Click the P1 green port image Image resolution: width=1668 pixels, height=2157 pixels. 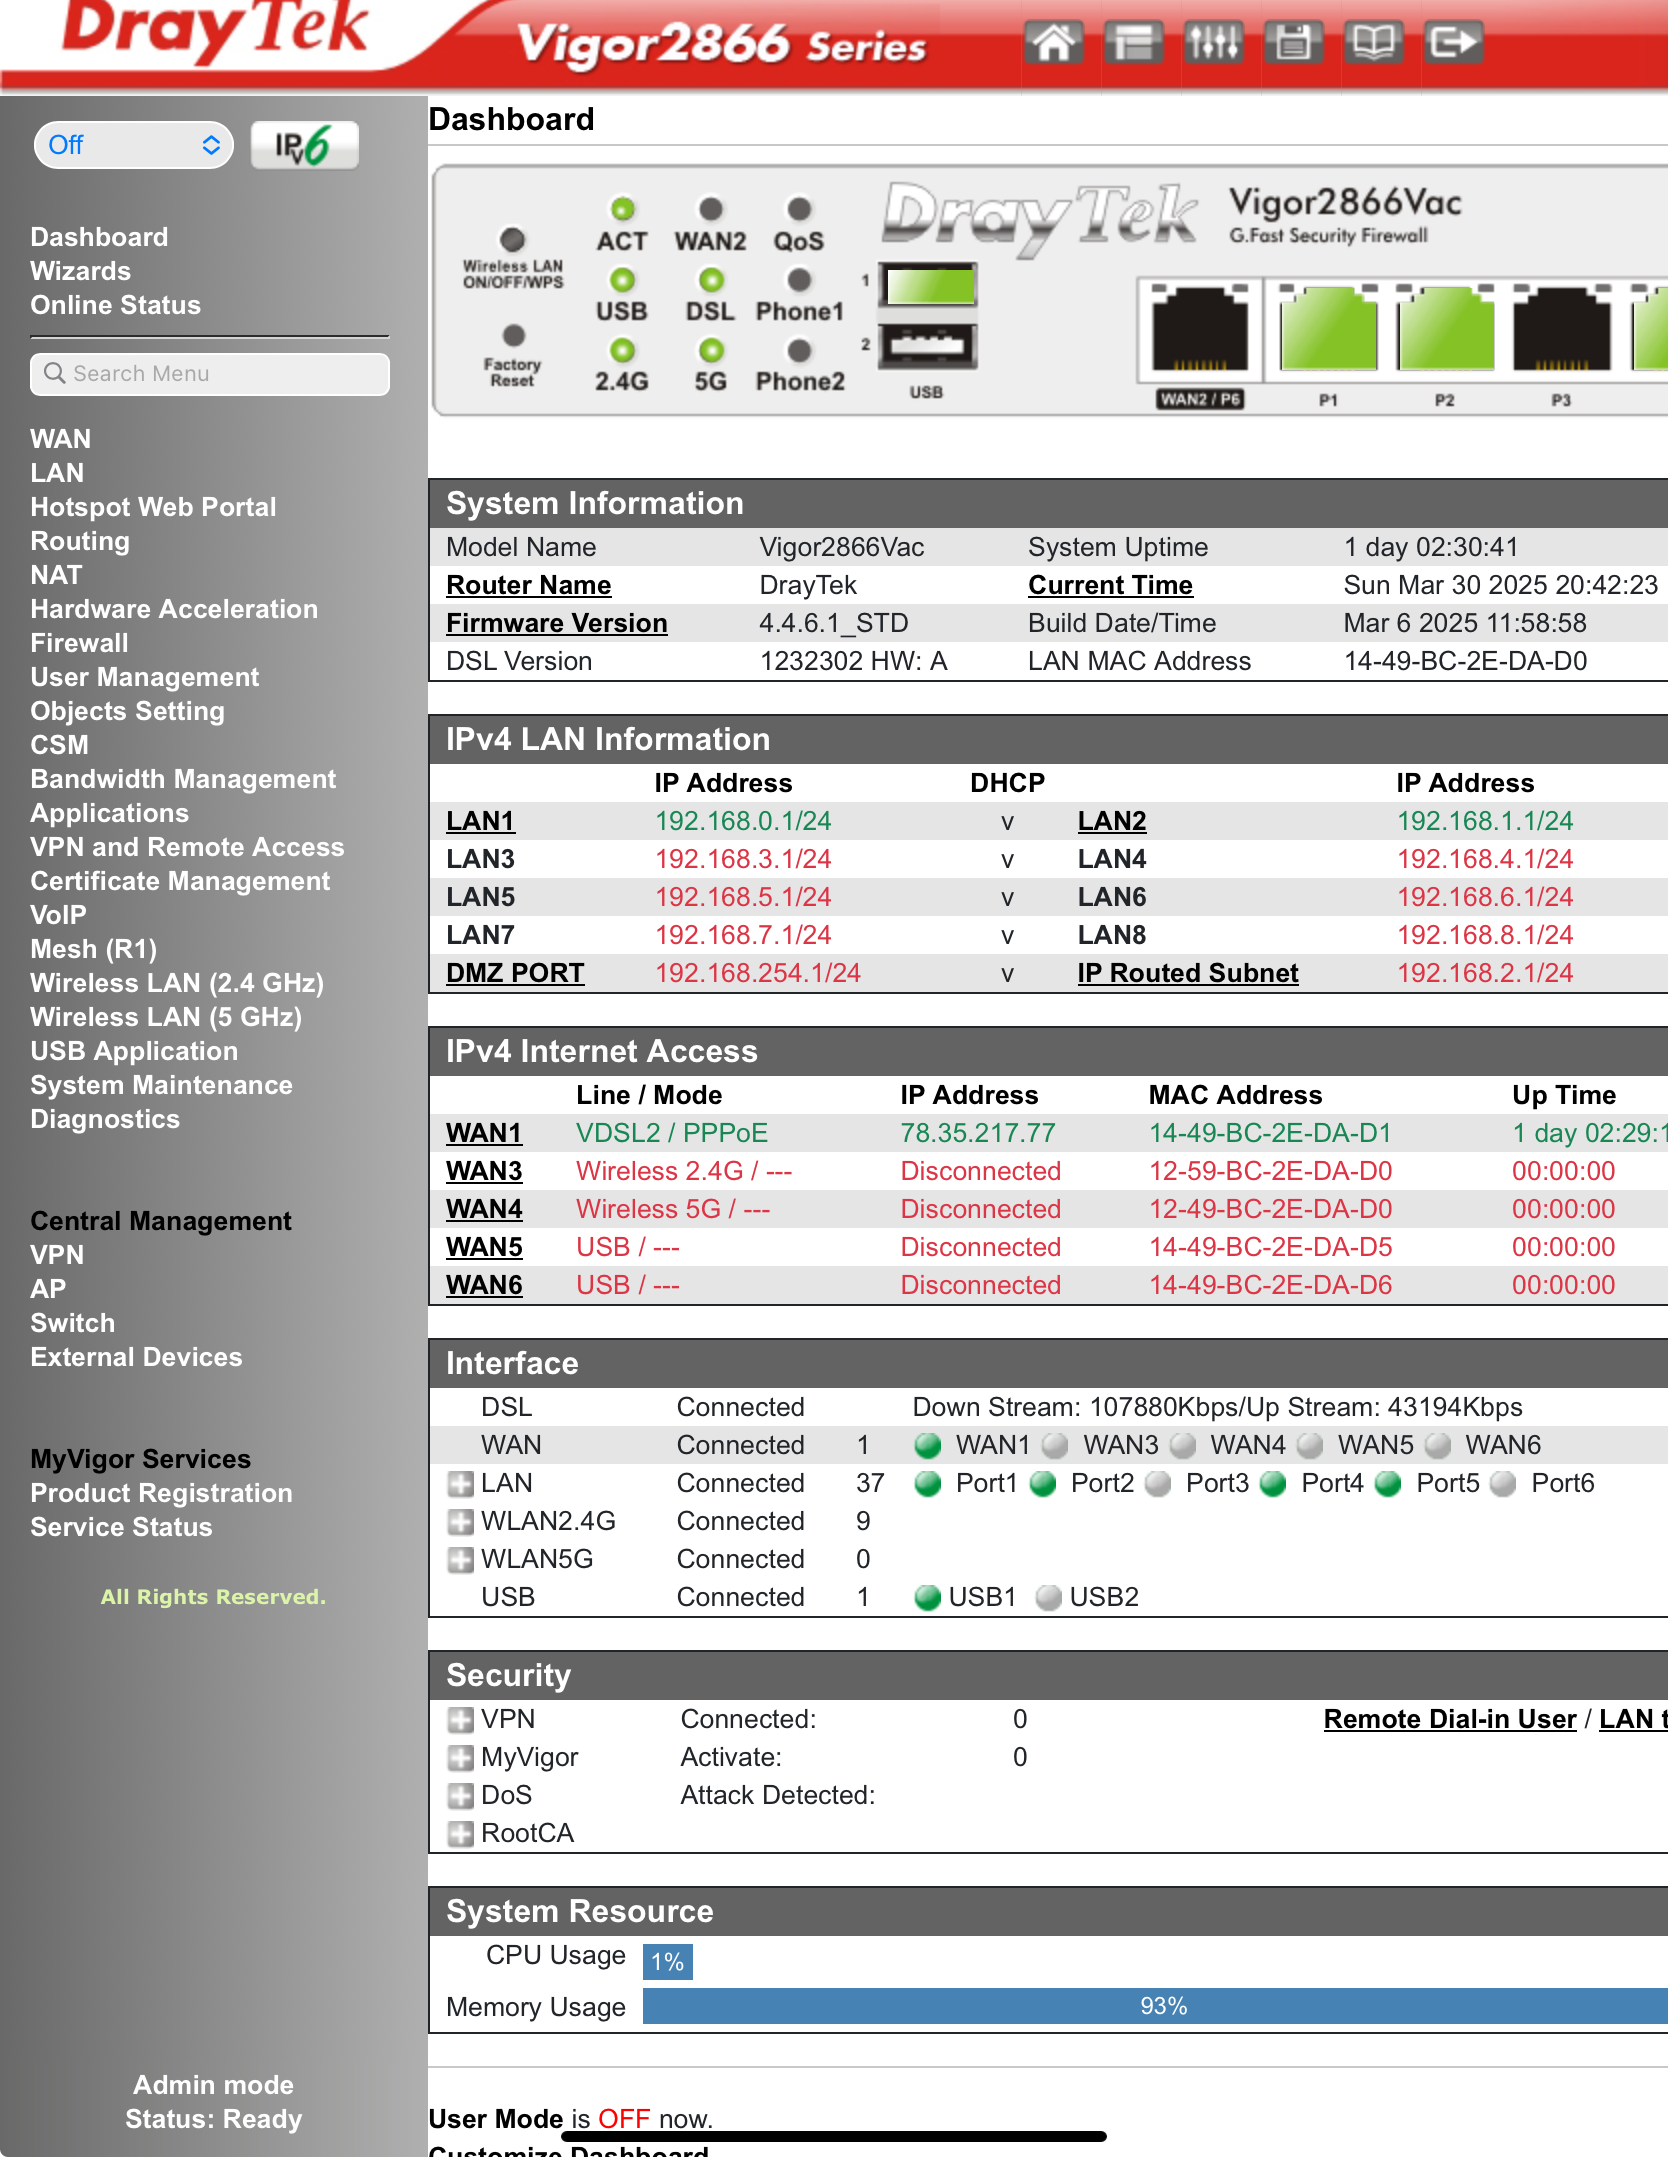click(1328, 328)
